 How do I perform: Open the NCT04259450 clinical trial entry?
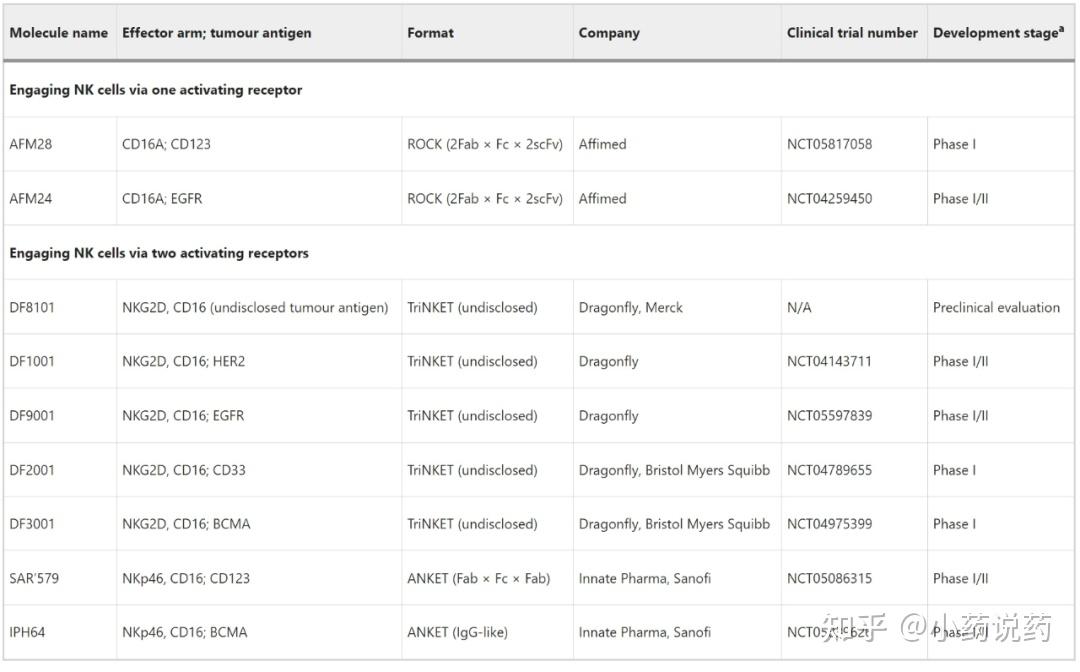pos(829,198)
